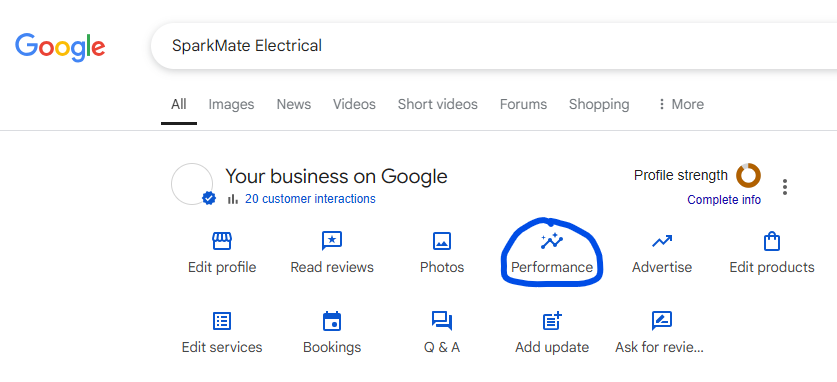This screenshot has width=837, height=382.
Task: Click the Add update post icon
Action: 552,321
